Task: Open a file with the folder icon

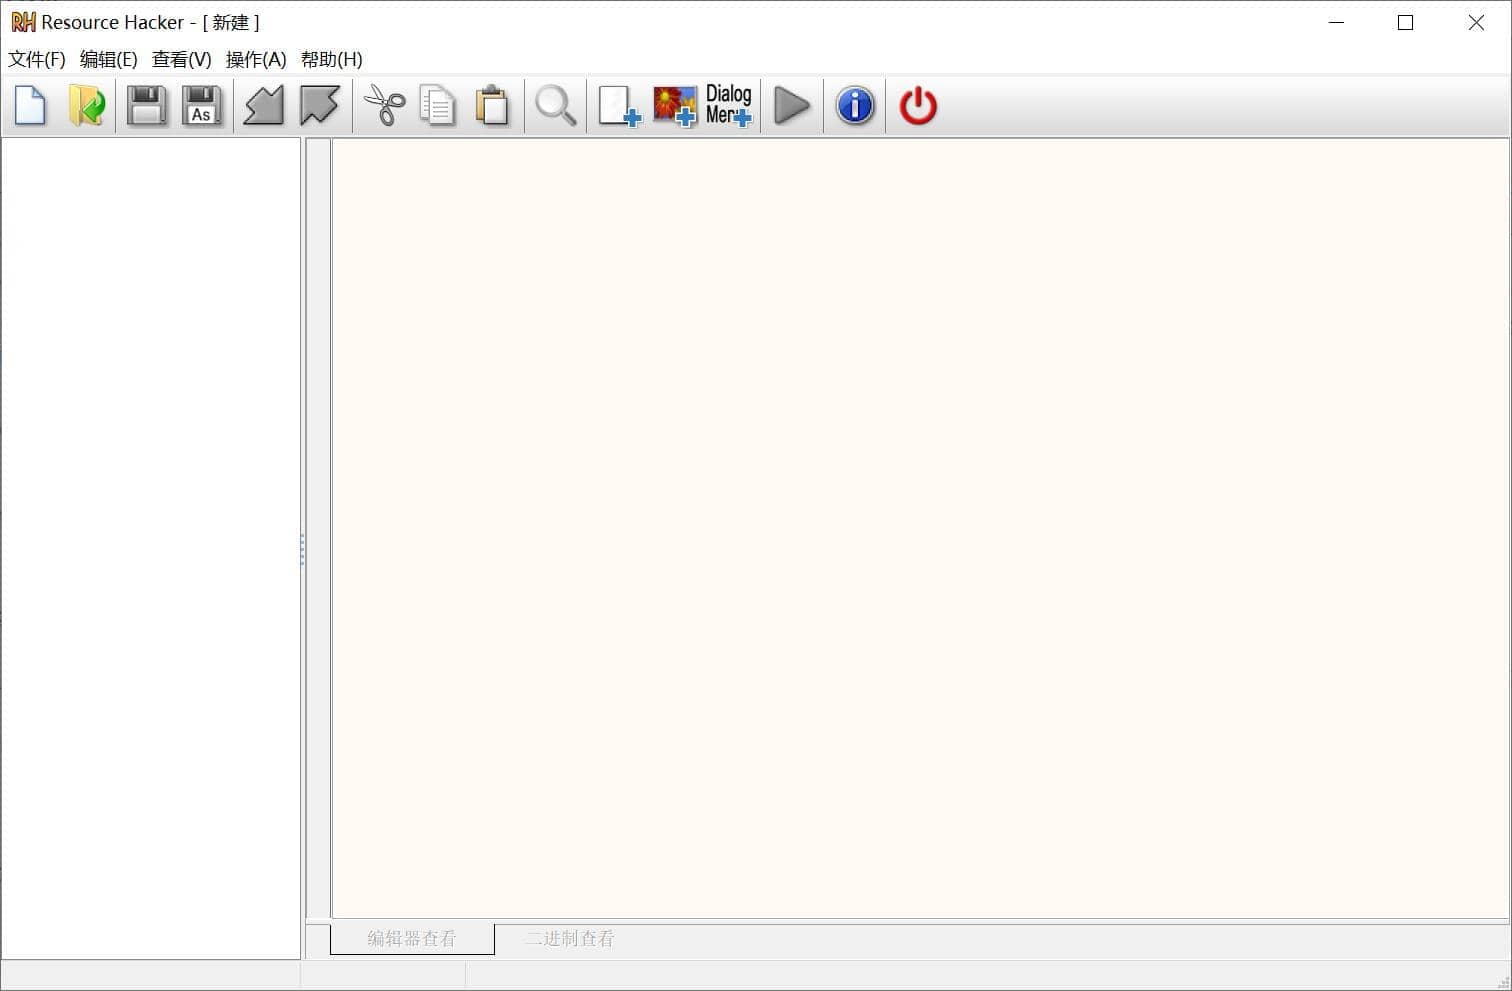Action: click(87, 106)
